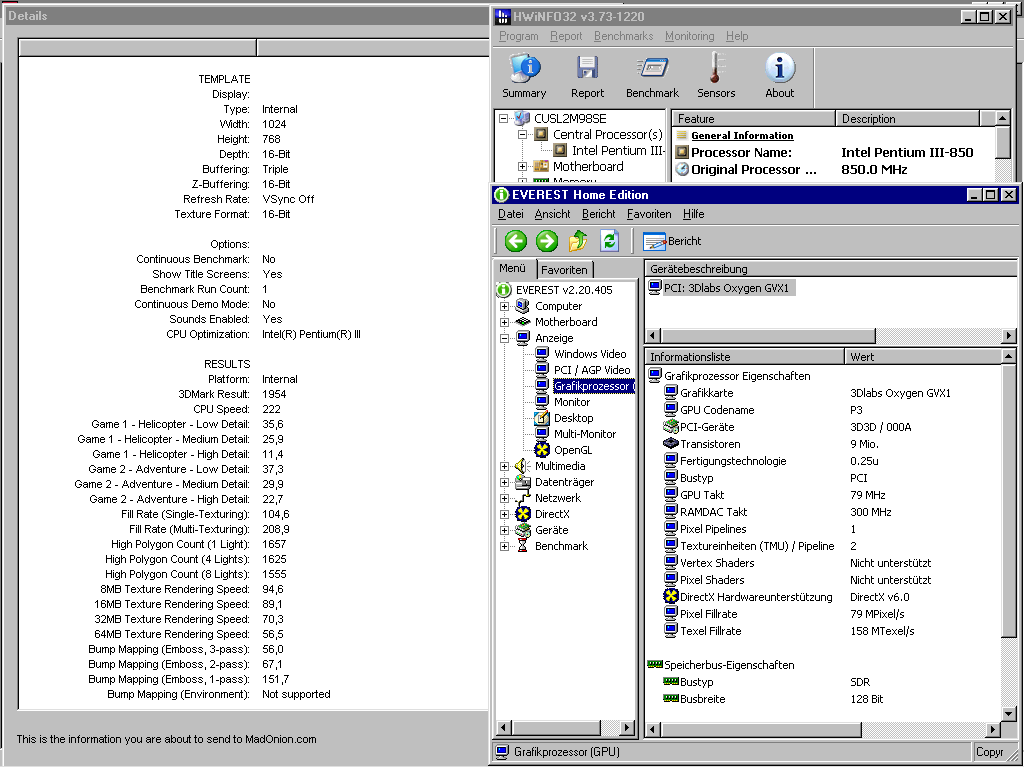Expand Computer node in EVEREST tree

[504, 306]
